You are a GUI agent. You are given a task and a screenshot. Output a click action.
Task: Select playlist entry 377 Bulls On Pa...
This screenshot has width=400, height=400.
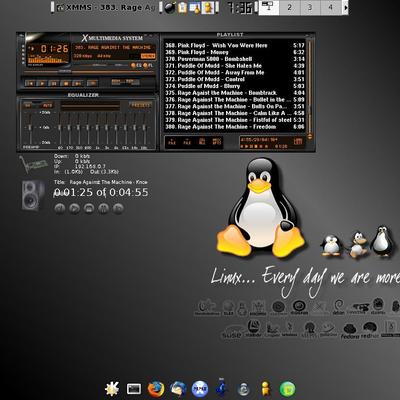[235, 106]
